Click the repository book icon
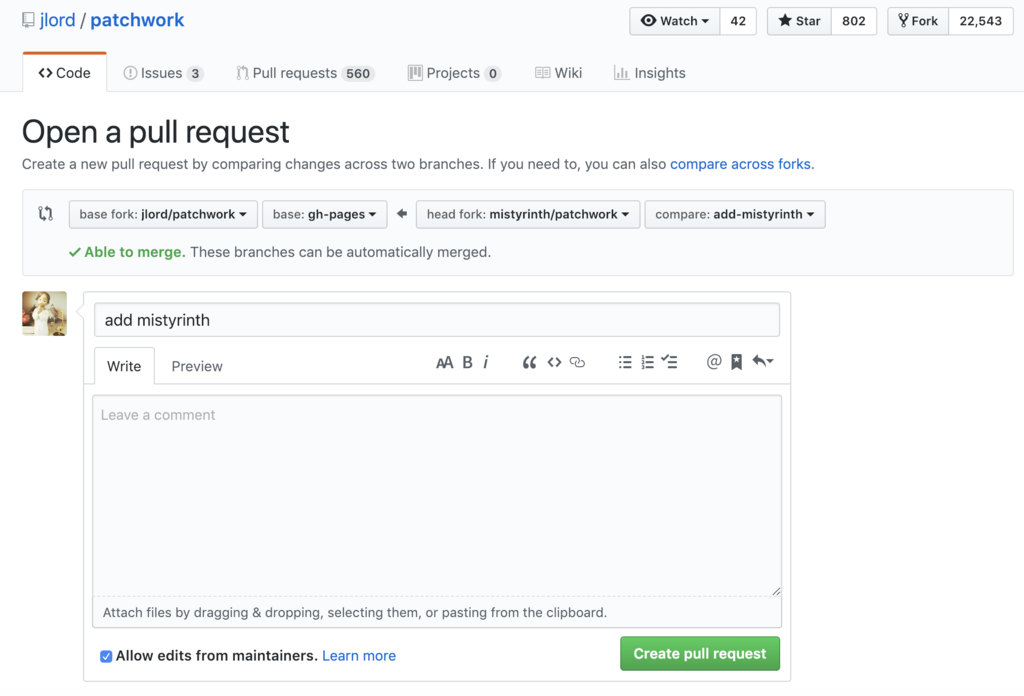 28,20
